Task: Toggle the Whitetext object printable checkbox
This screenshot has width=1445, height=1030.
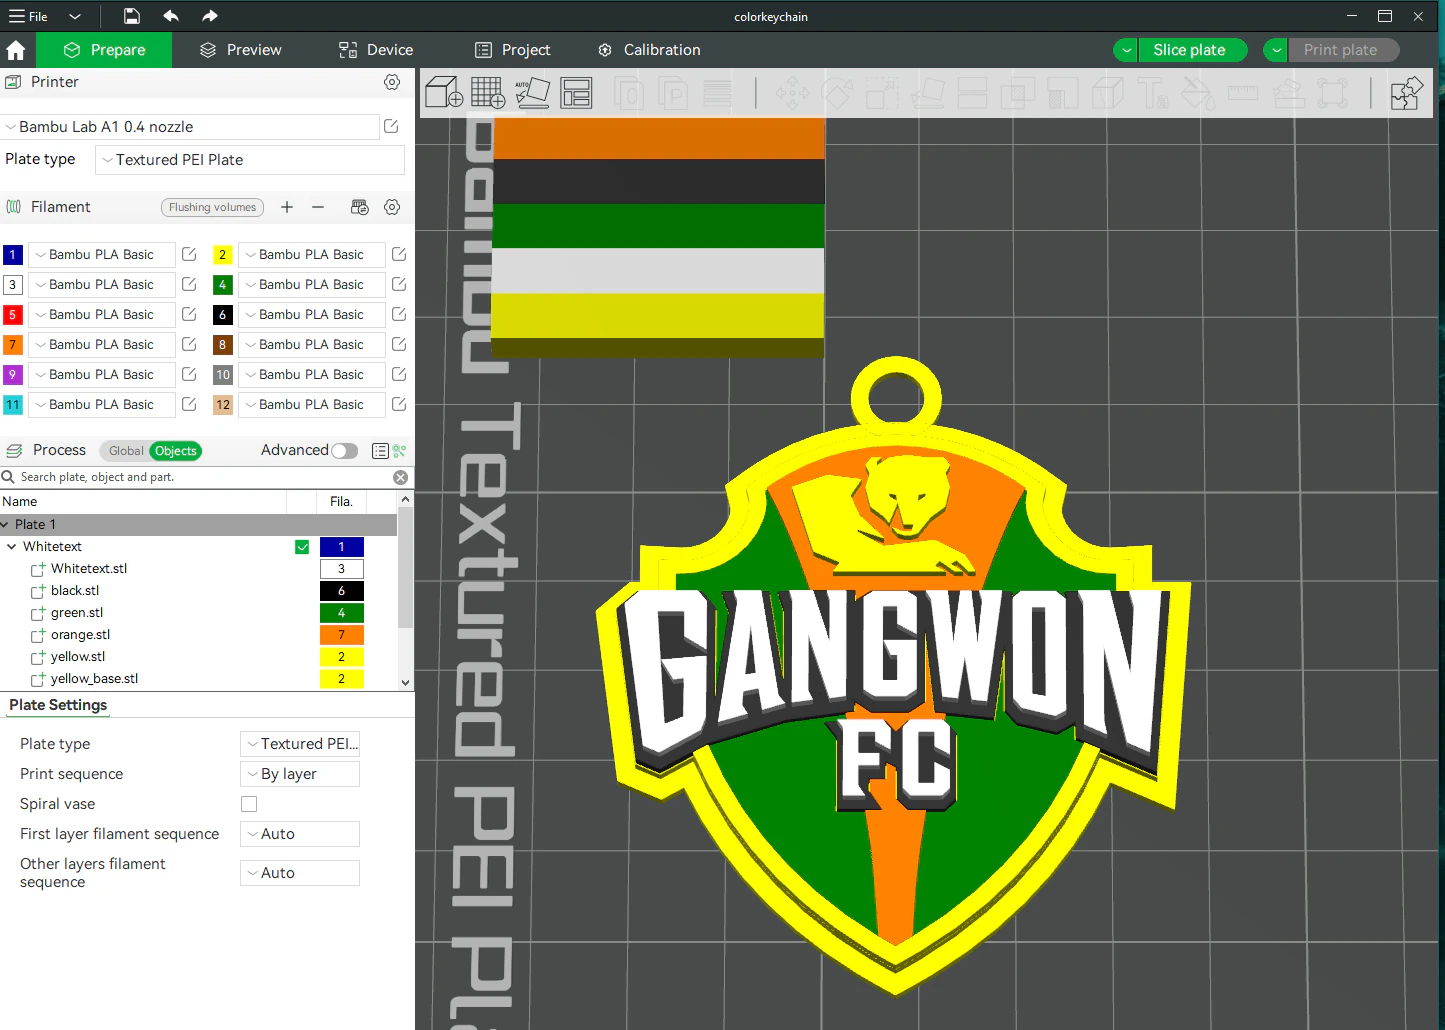Action: (x=302, y=547)
